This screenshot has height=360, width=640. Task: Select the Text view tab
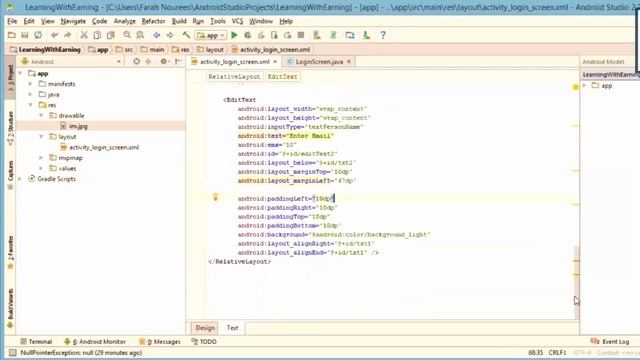click(232, 328)
